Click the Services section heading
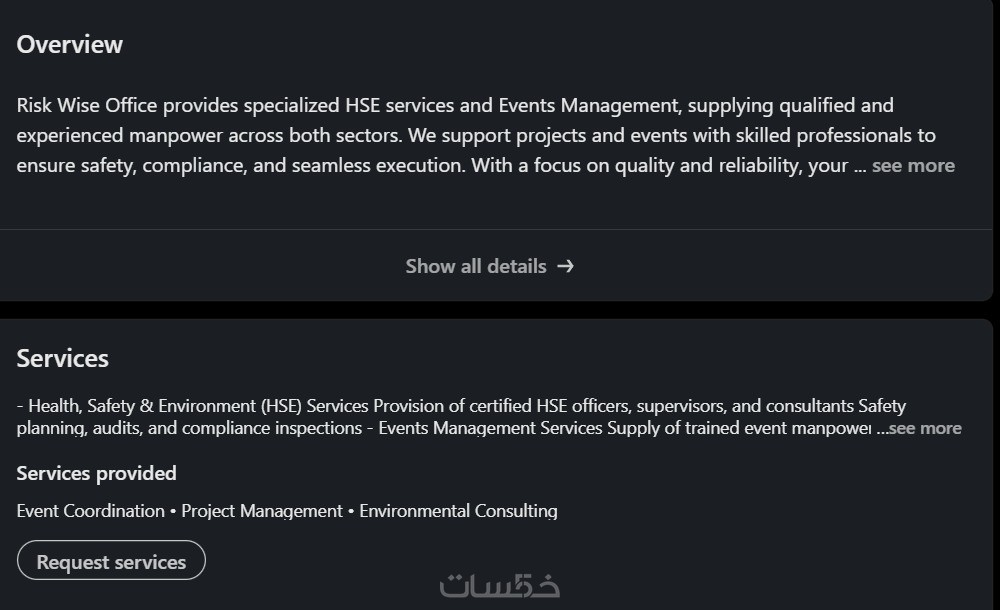The image size is (1000, 610). [x=63, y=358]
